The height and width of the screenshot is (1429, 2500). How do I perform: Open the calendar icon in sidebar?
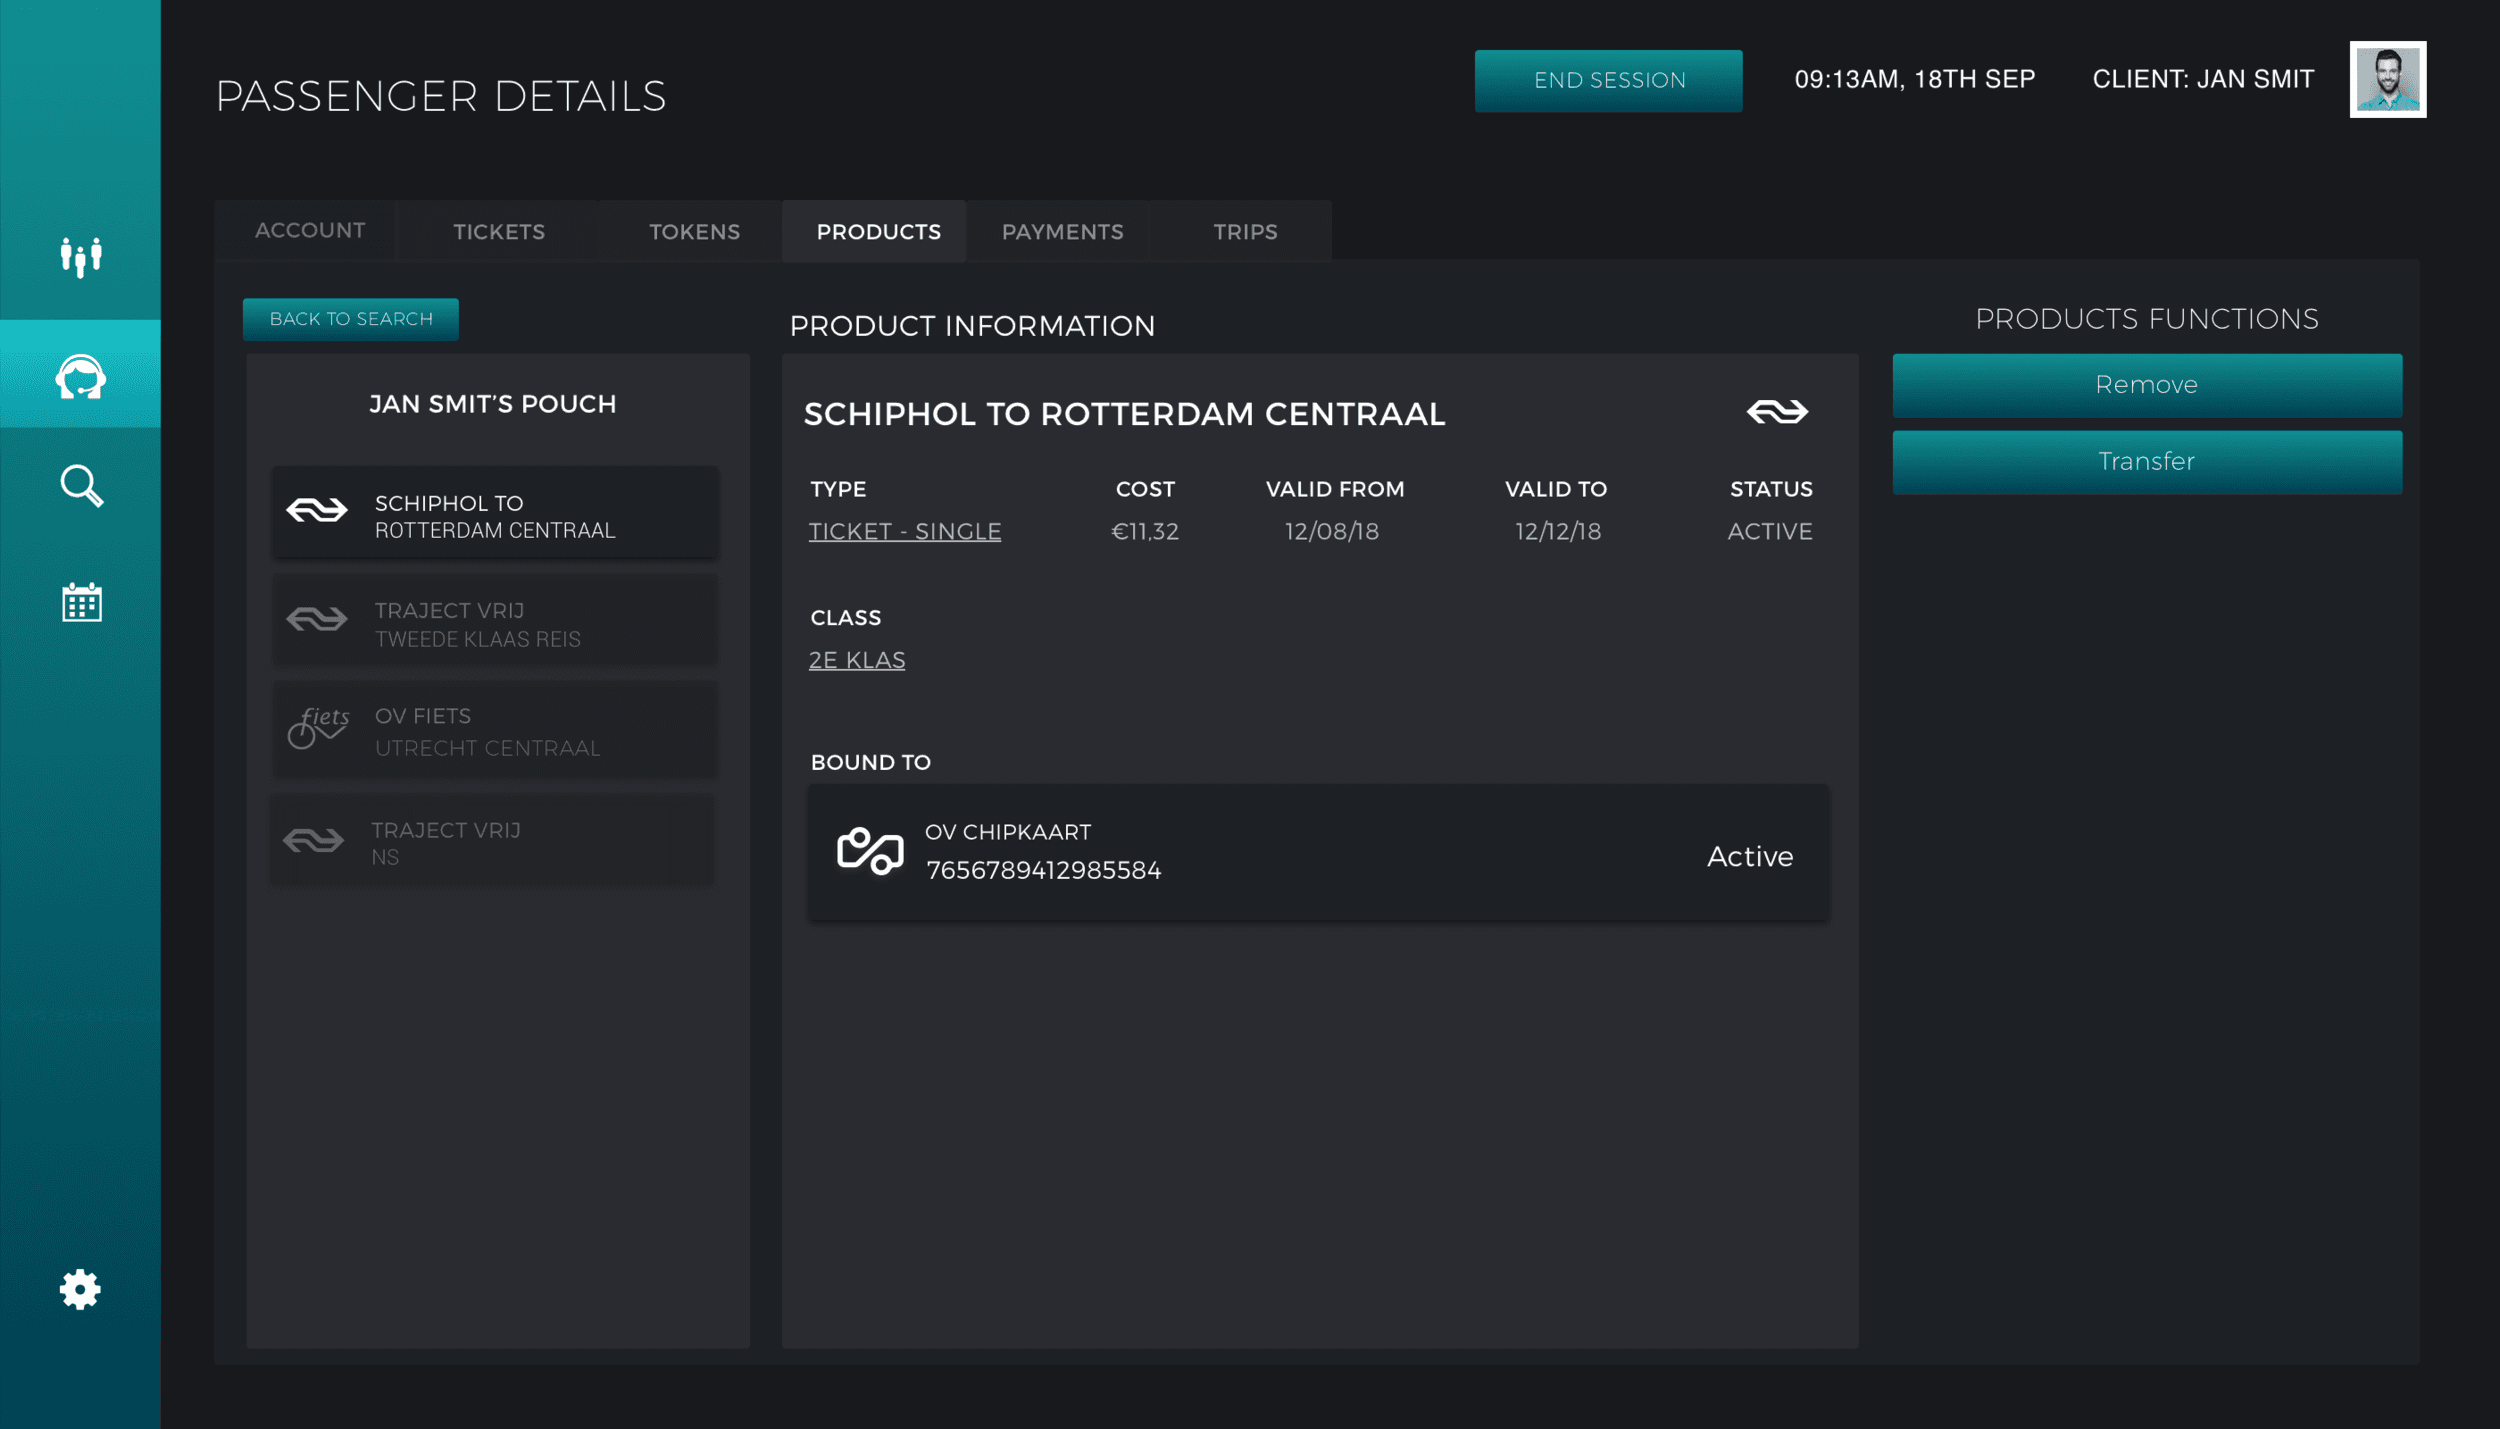pyautogui.click(x=81, y=602)
